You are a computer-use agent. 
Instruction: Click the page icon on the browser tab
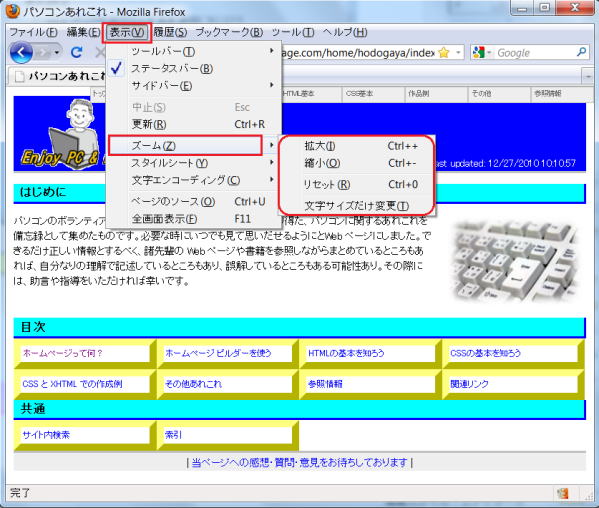[x=19, y=76]
